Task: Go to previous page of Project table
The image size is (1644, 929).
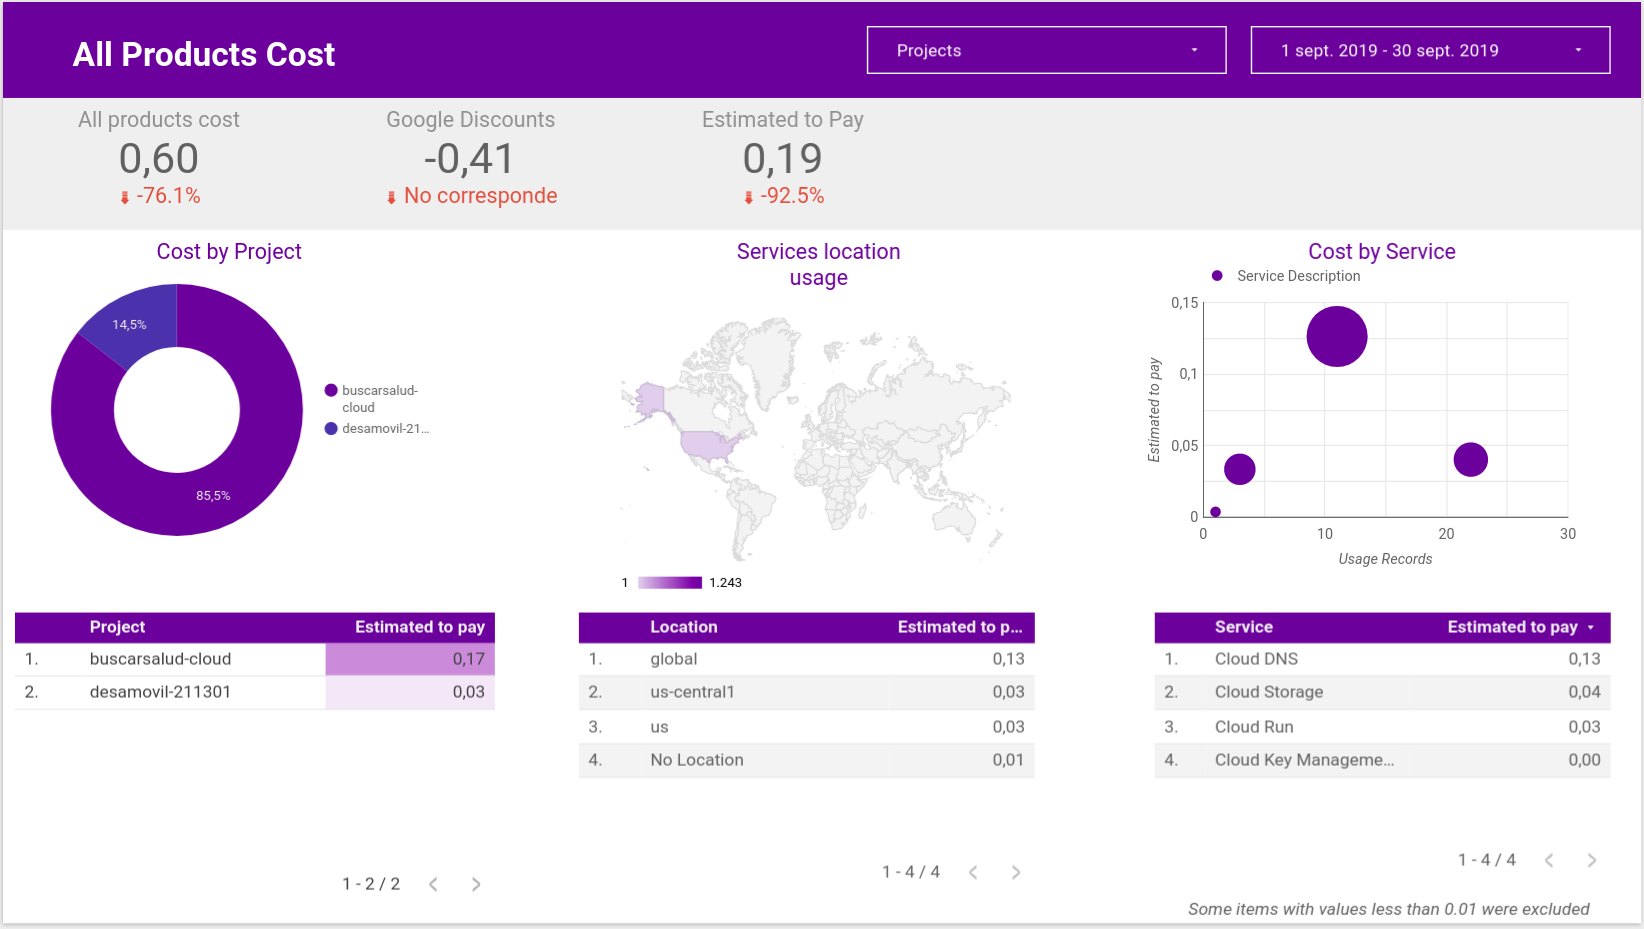Action: (x=433, y=884)
